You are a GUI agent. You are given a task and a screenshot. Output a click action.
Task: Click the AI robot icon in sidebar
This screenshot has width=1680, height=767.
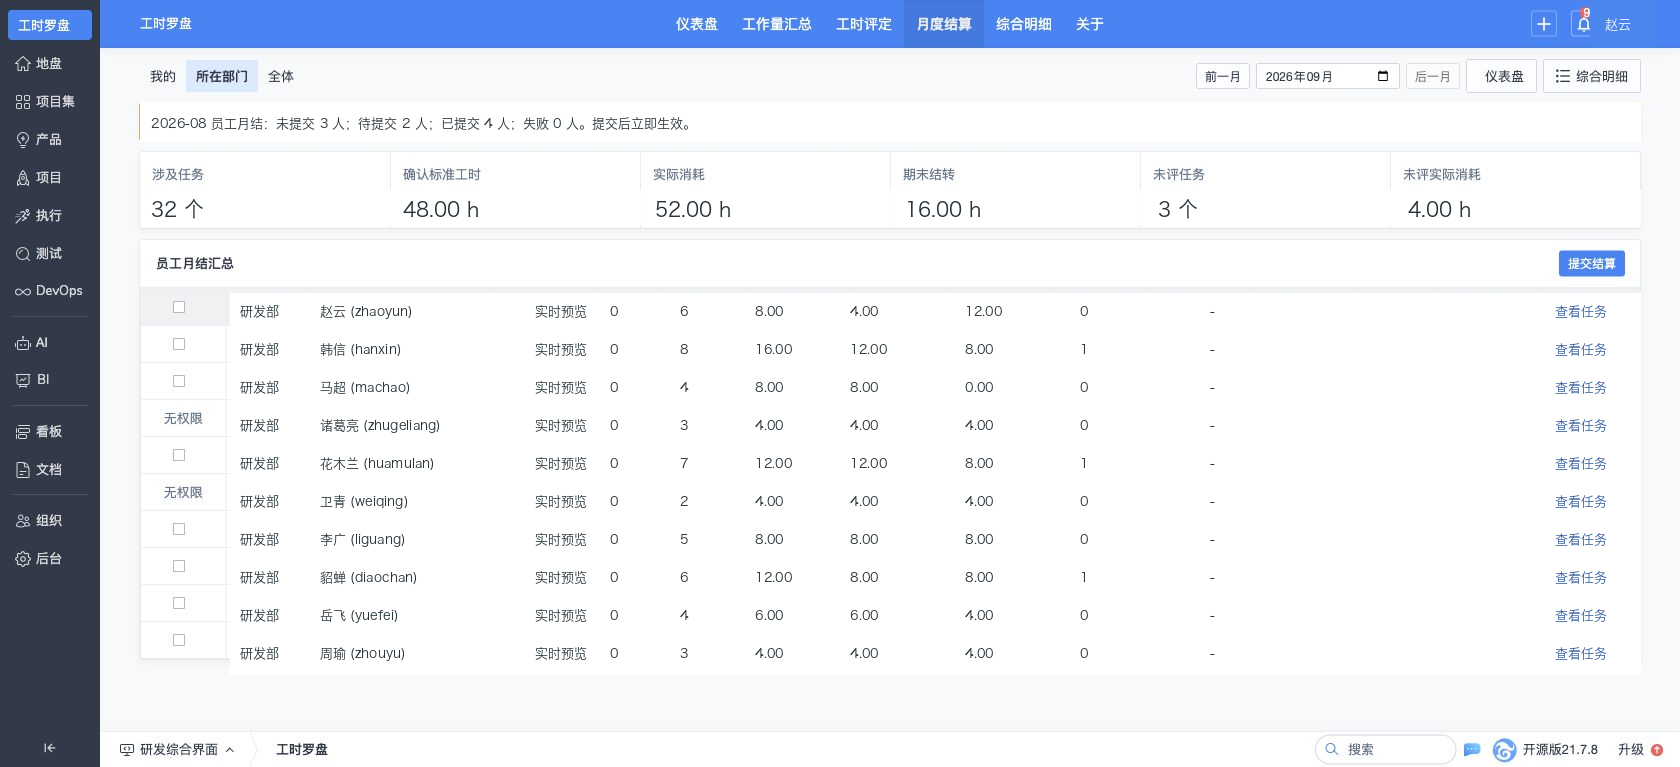(x=23, y=343)
